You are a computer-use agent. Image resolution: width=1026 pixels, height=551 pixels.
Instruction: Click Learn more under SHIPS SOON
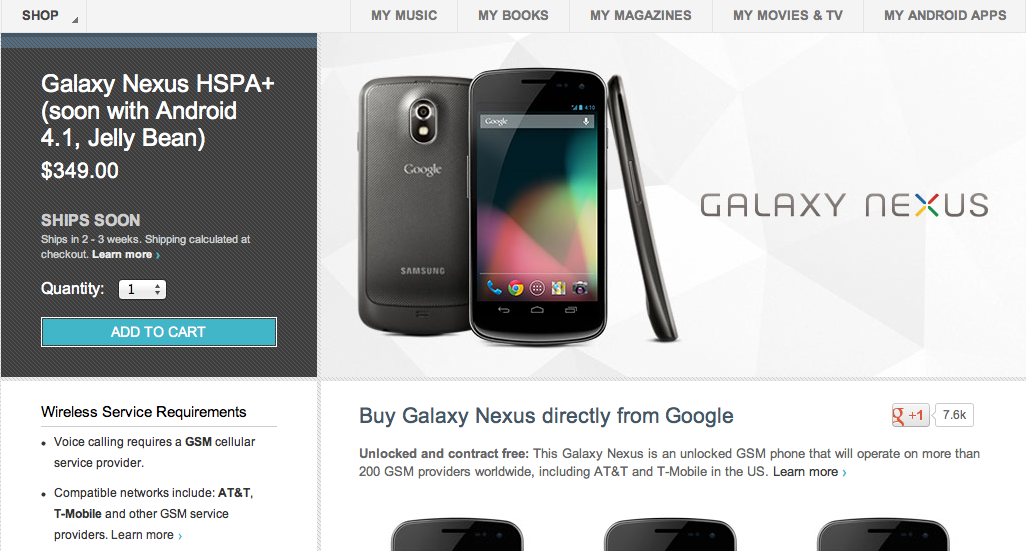[126, 255]
